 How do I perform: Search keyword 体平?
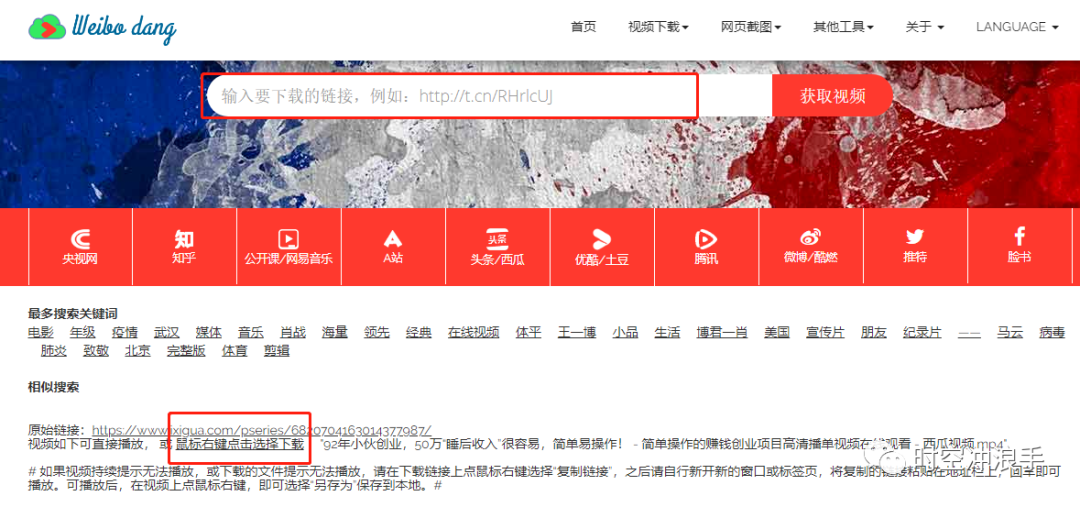coord(528,332)
